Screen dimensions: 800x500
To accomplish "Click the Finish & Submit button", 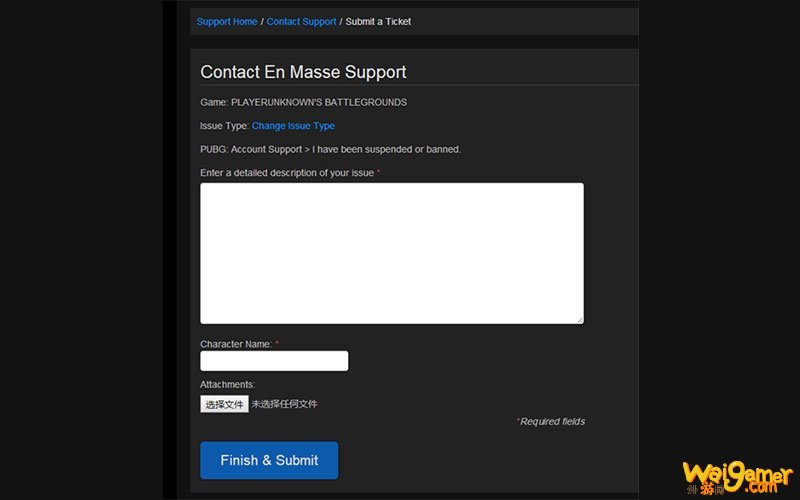I will [269, 460].
